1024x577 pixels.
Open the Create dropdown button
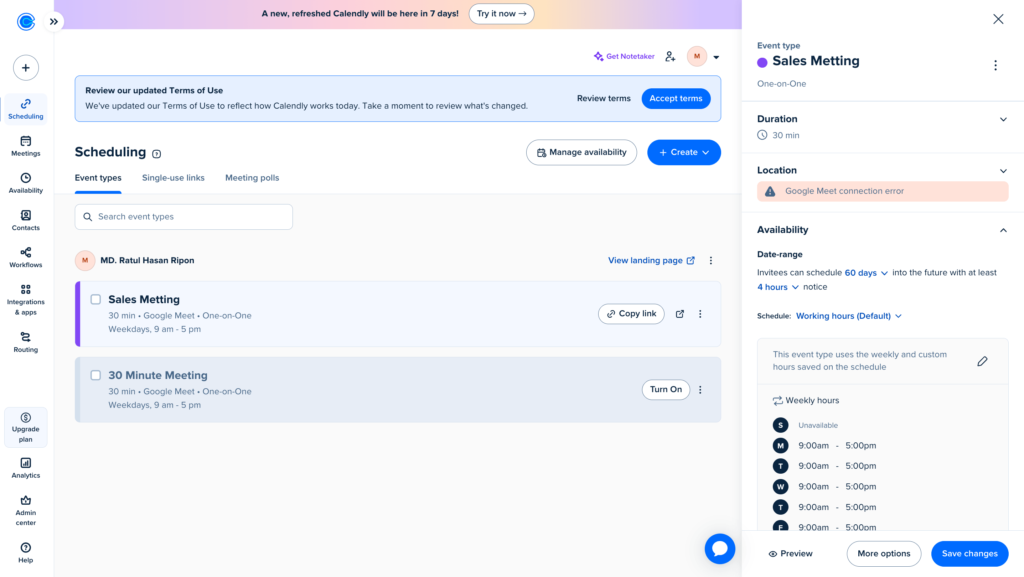click(x=684, y=152)
